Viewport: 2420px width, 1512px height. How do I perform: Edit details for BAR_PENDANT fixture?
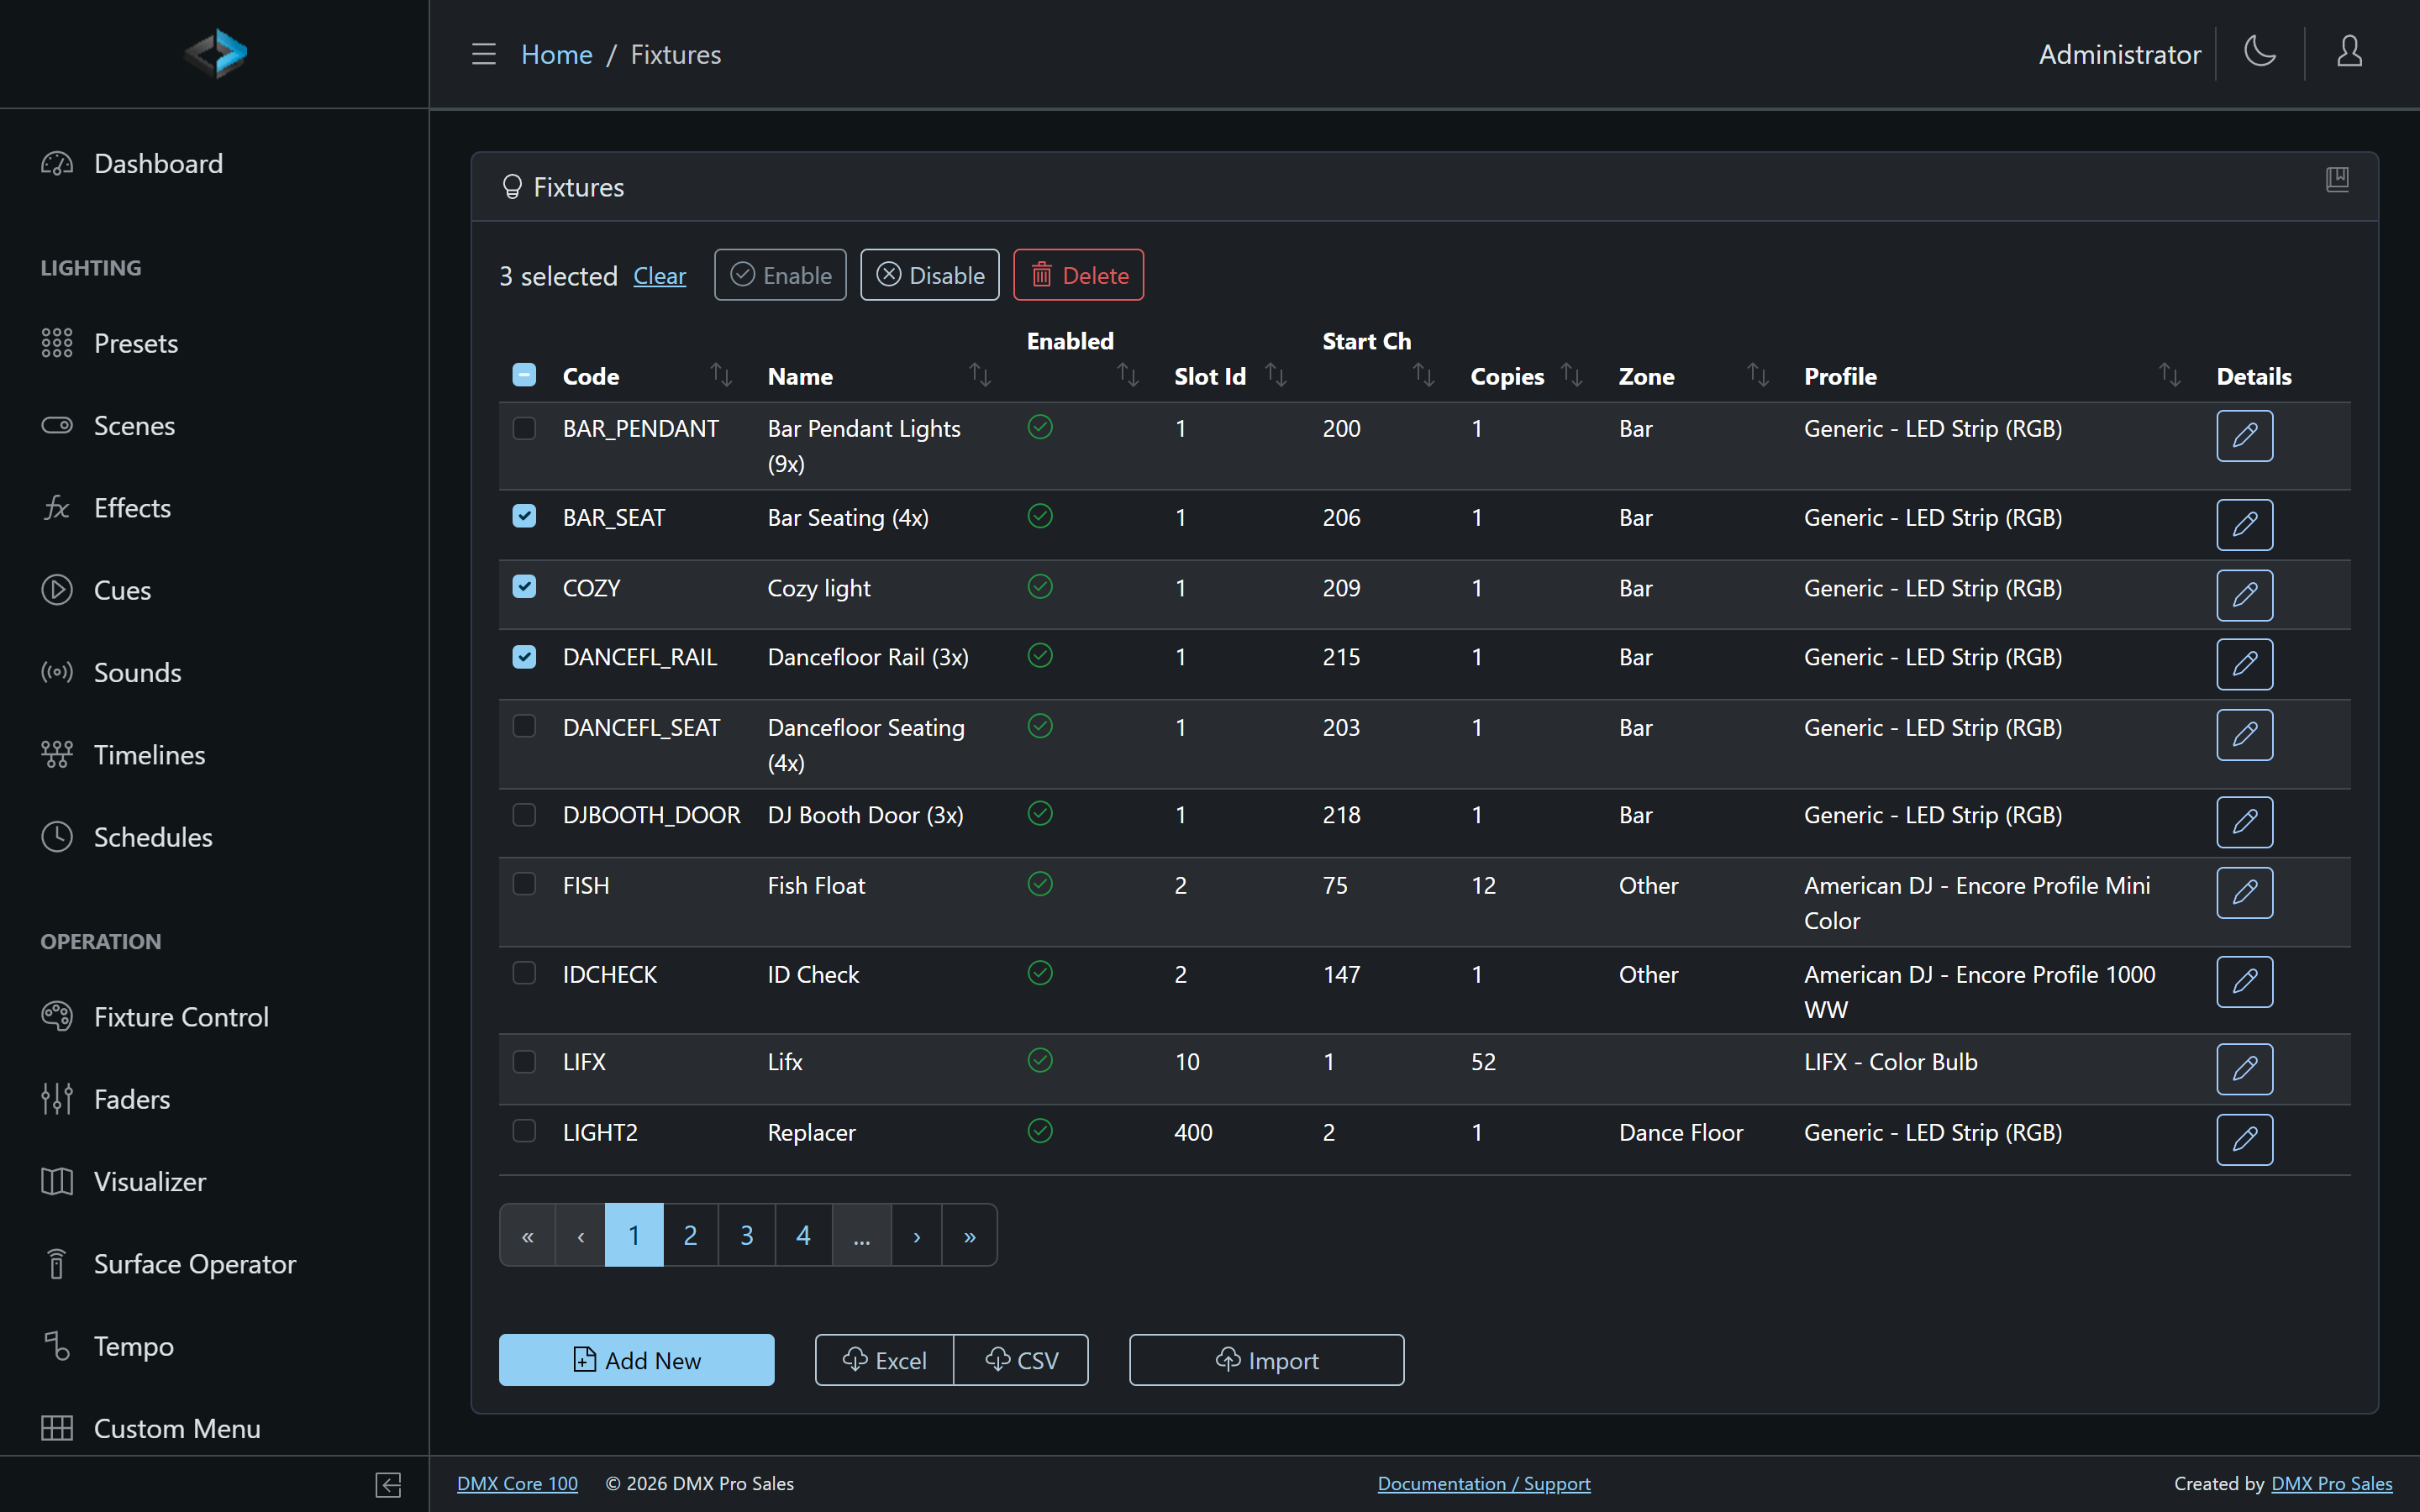[x=2244, y=436]
